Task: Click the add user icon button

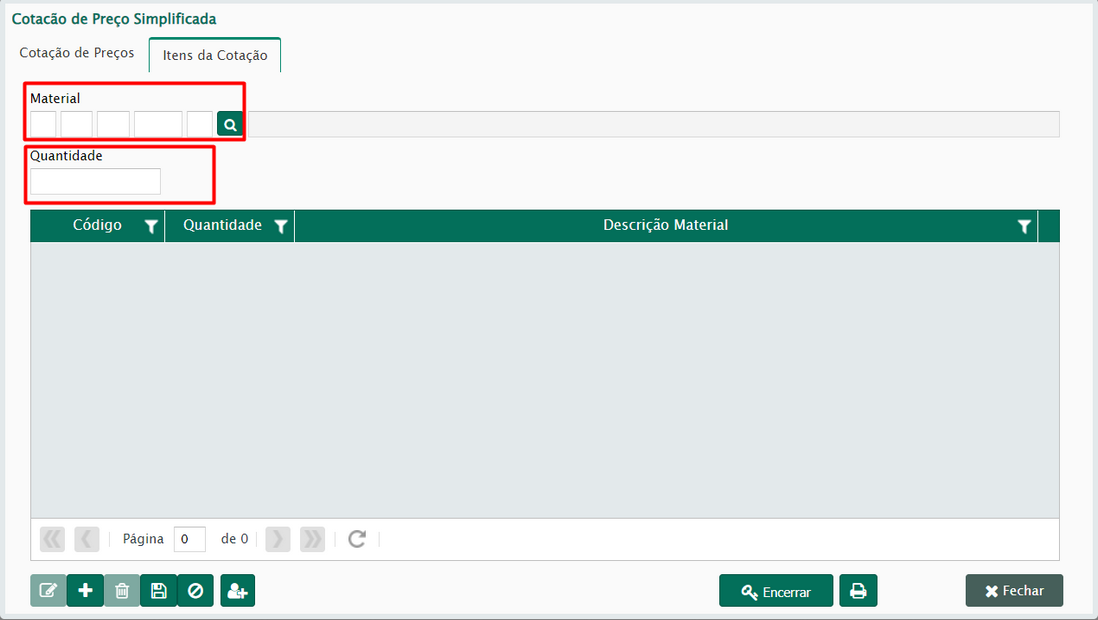Action: point(237,591)
